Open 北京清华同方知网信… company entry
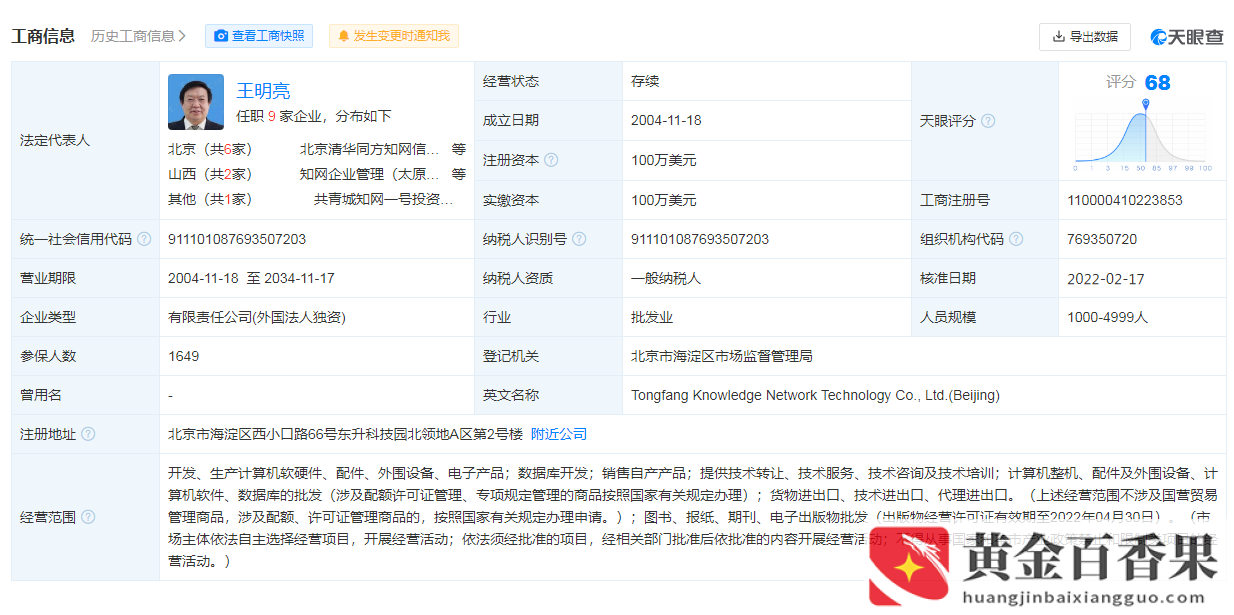The width and height of the screenshot is (1234, 615). (x=370, y=149)
